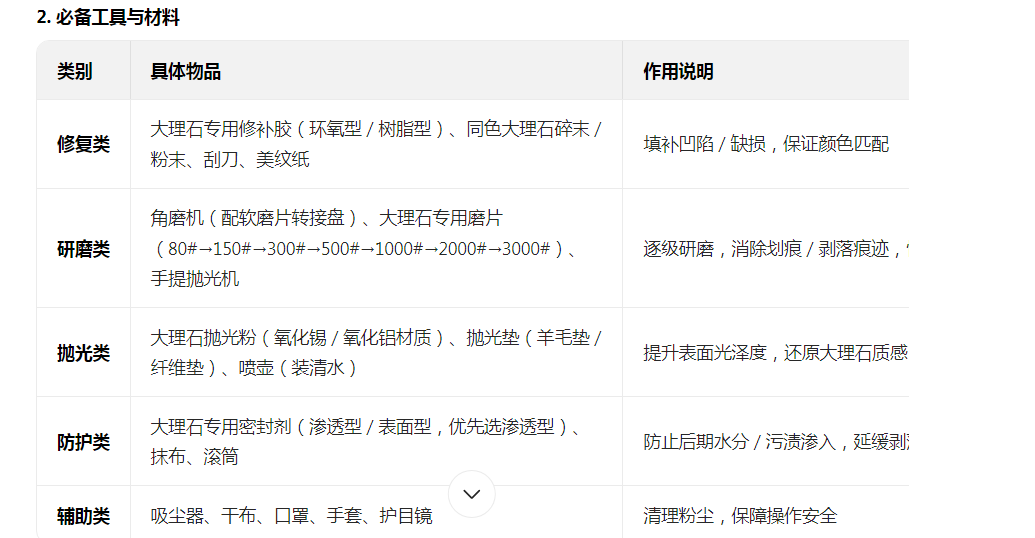The image size is (1035, 538).
Task: Select the '修复类' row label
Action: click(x=83, y=144)
